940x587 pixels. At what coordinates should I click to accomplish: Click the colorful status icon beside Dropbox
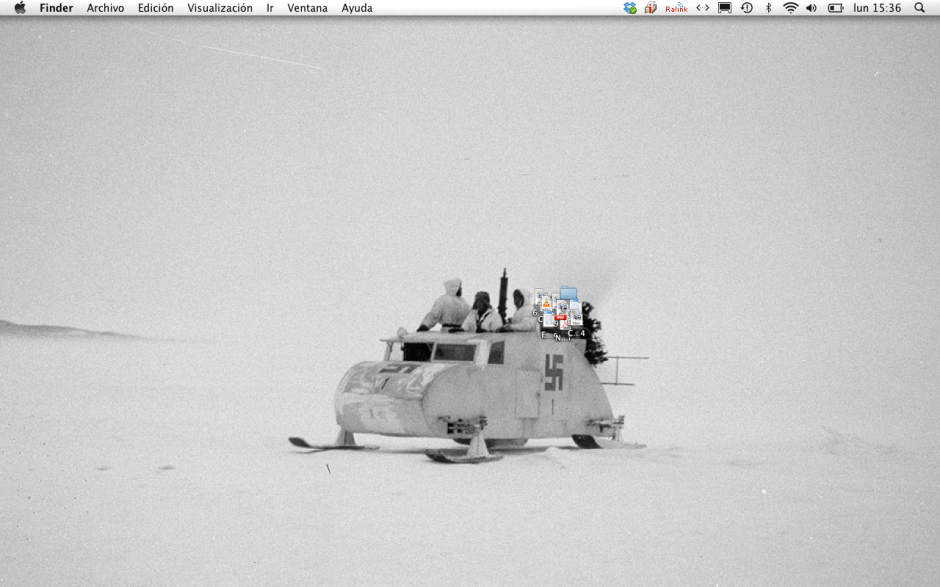pyautogui.click(x=649, y=8)
